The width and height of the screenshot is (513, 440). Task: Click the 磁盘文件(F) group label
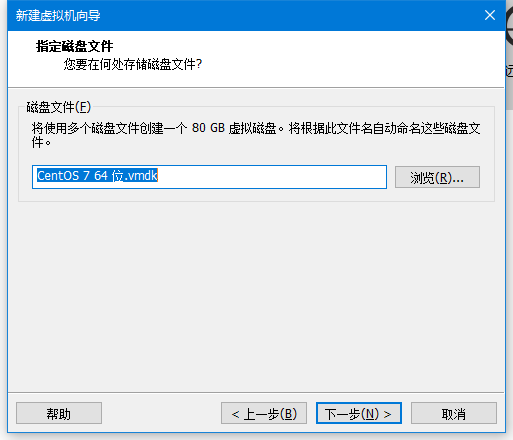coord(59,107)
